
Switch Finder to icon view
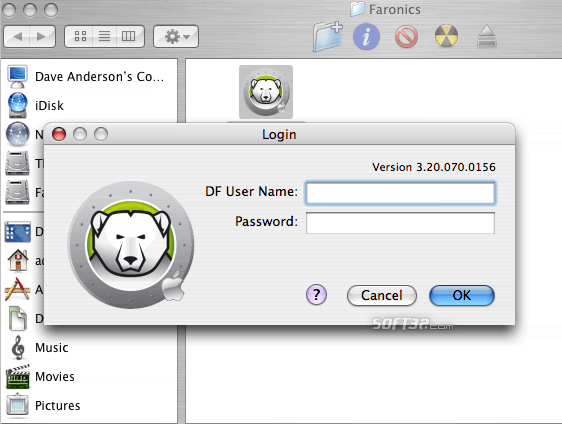80,36
